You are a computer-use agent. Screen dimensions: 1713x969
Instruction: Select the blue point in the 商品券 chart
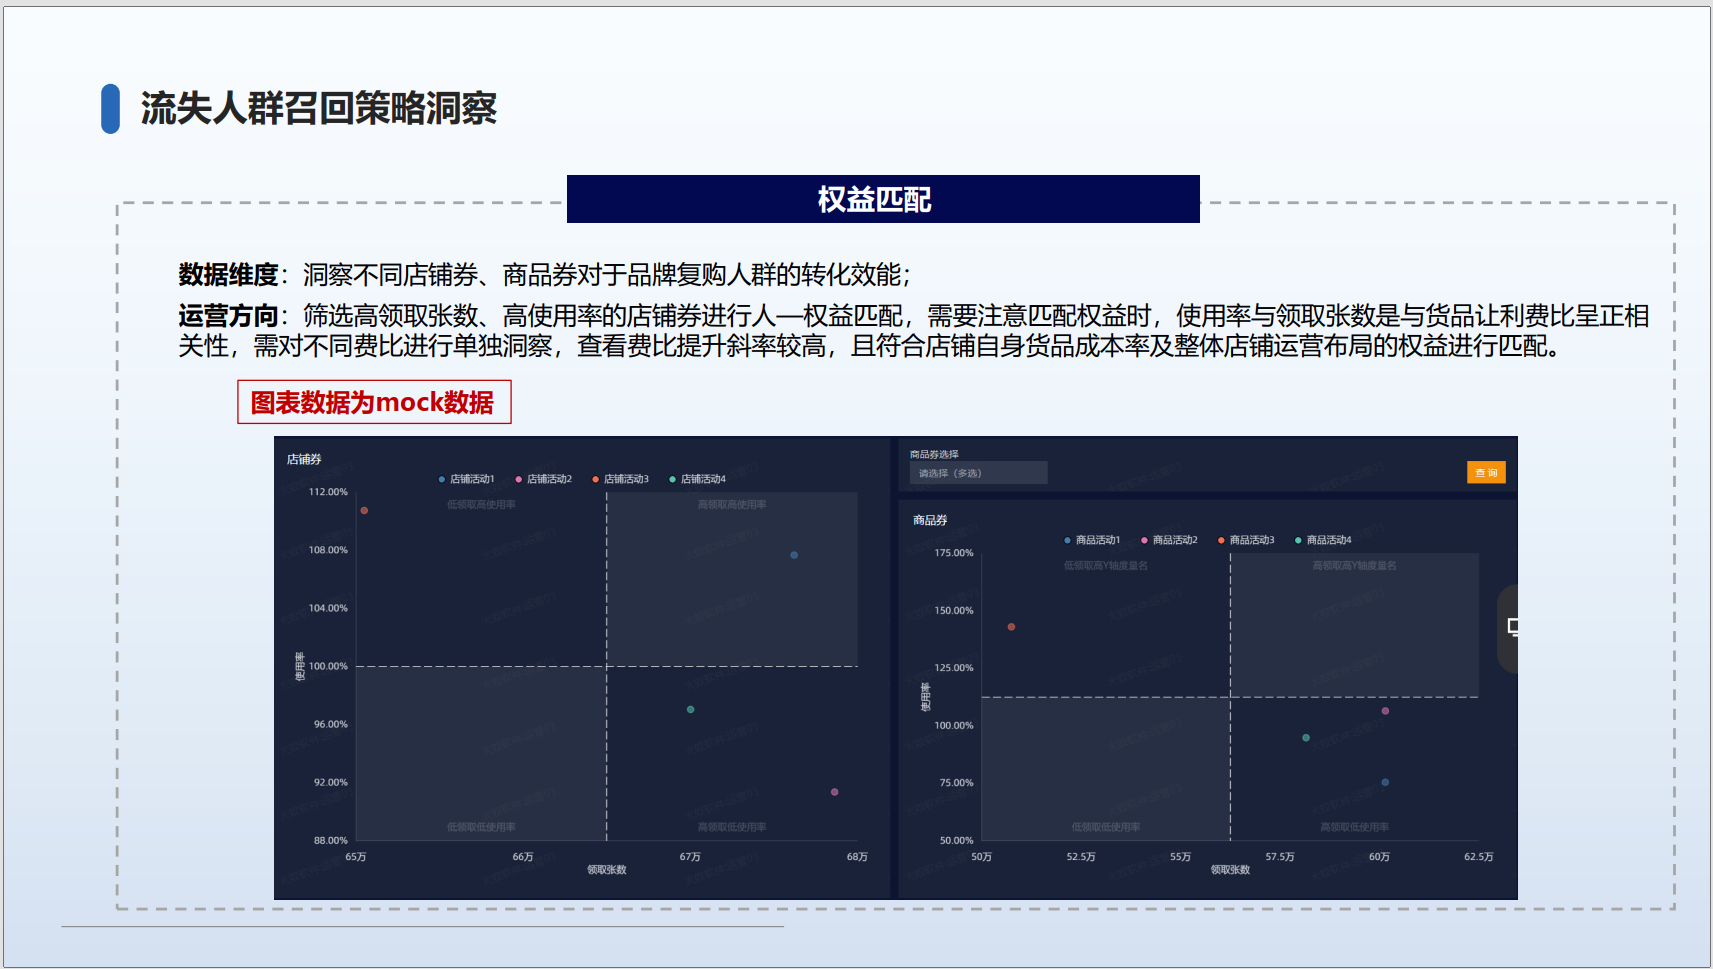(1385, 782)
